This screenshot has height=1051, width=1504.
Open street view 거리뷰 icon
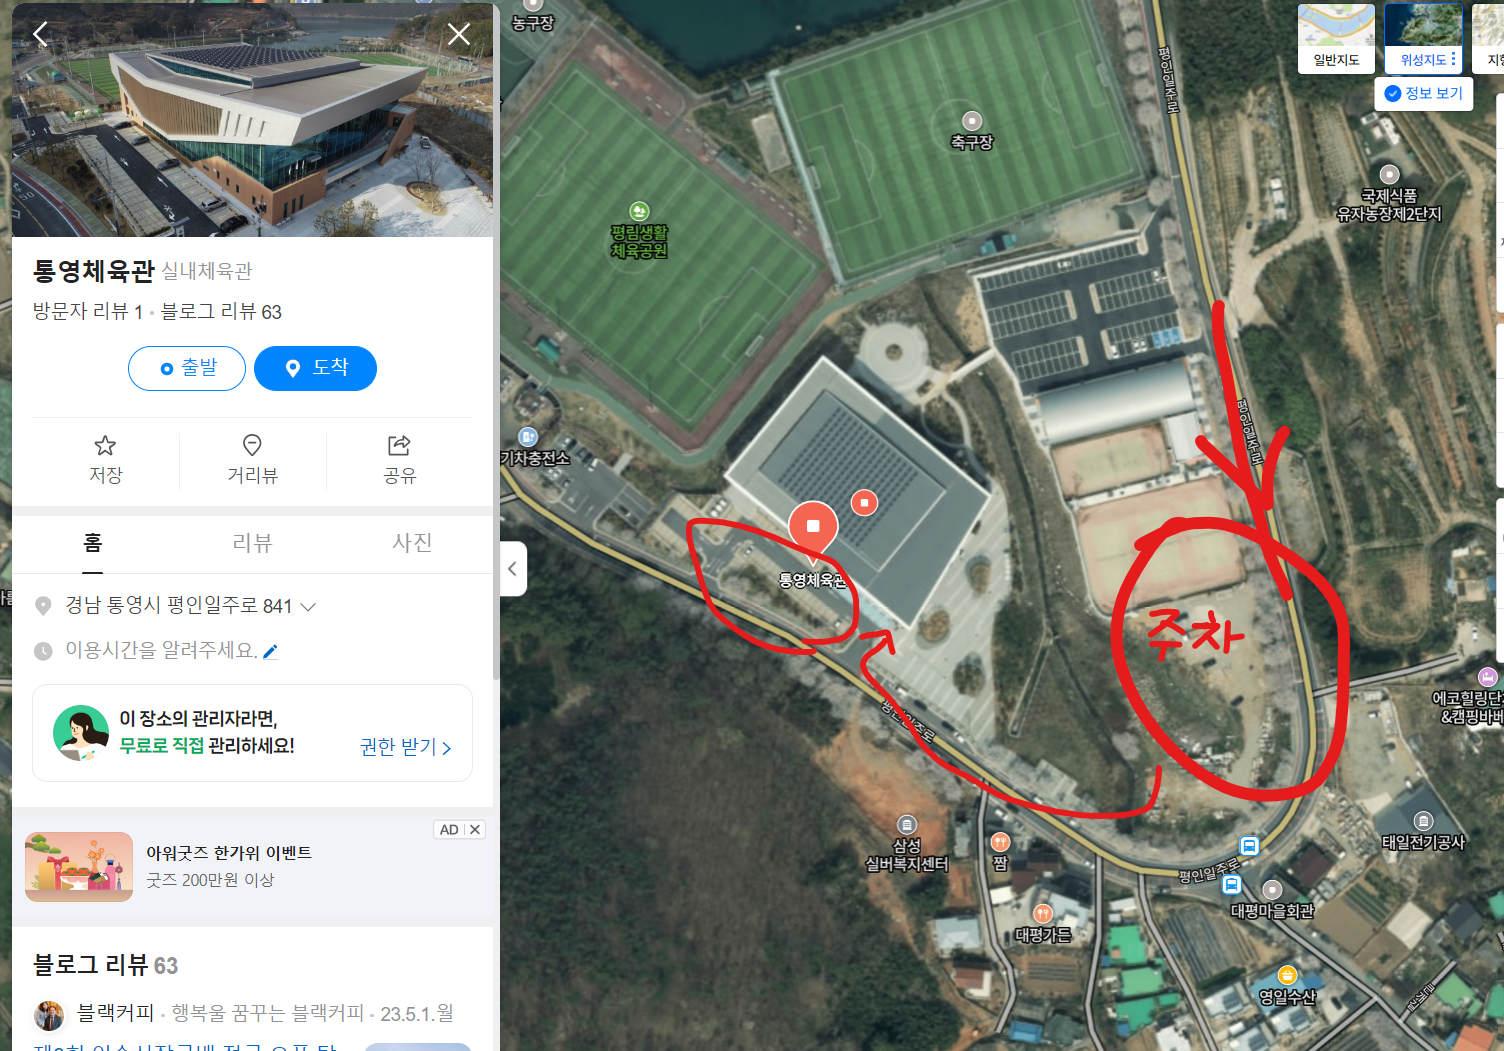(252, 459)
